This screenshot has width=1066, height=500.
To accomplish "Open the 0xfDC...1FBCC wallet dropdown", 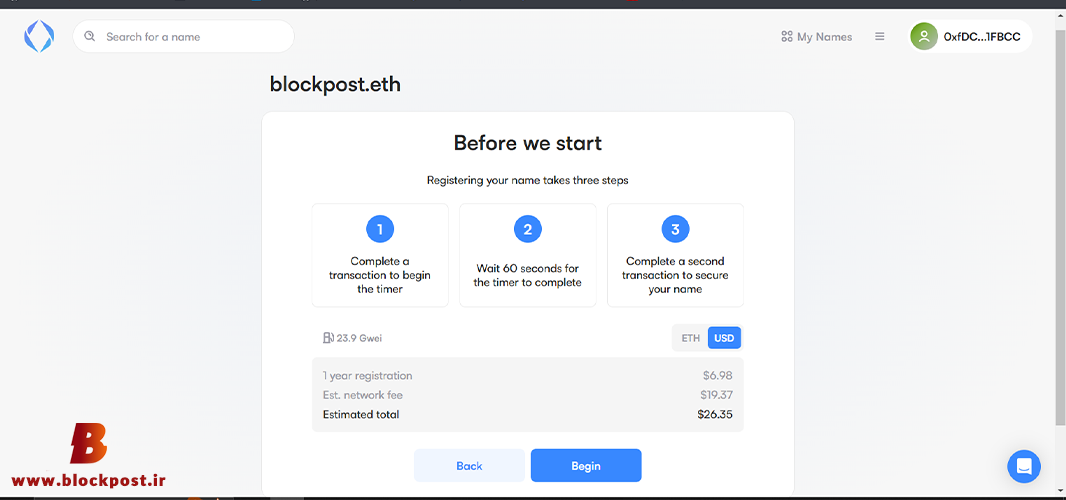I will [x=971, y=37].
